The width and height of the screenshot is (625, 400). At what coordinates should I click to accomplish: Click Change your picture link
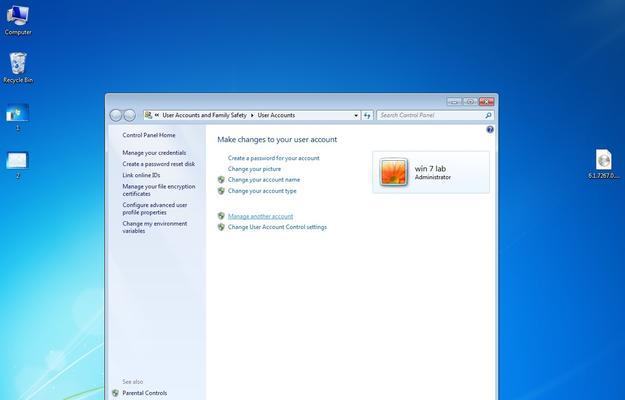[x=254, y=169]
